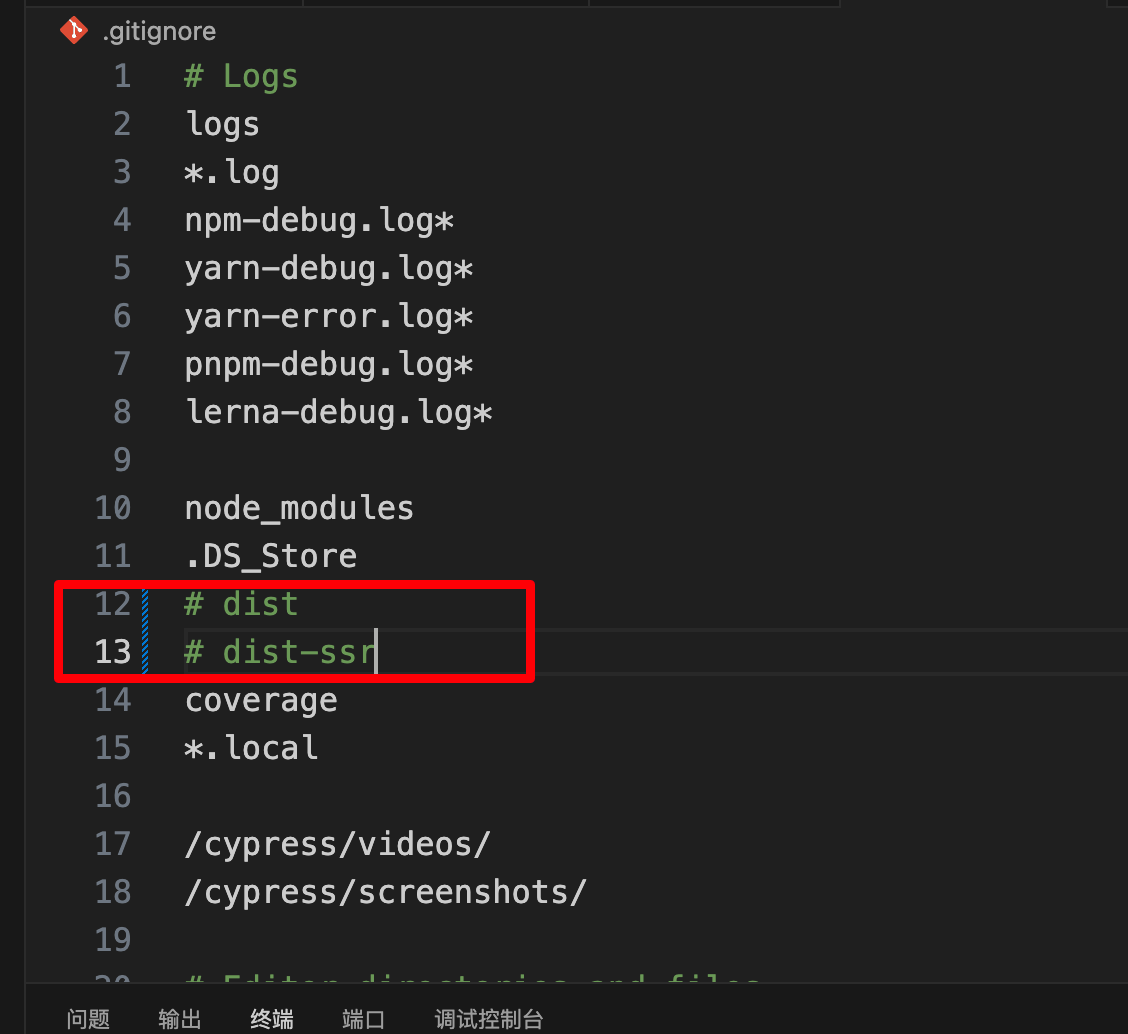The width and height of the screenshot is (1128, 1034).
Task: Place cursor on the "# Logs" comment
Action: [241, 76]
